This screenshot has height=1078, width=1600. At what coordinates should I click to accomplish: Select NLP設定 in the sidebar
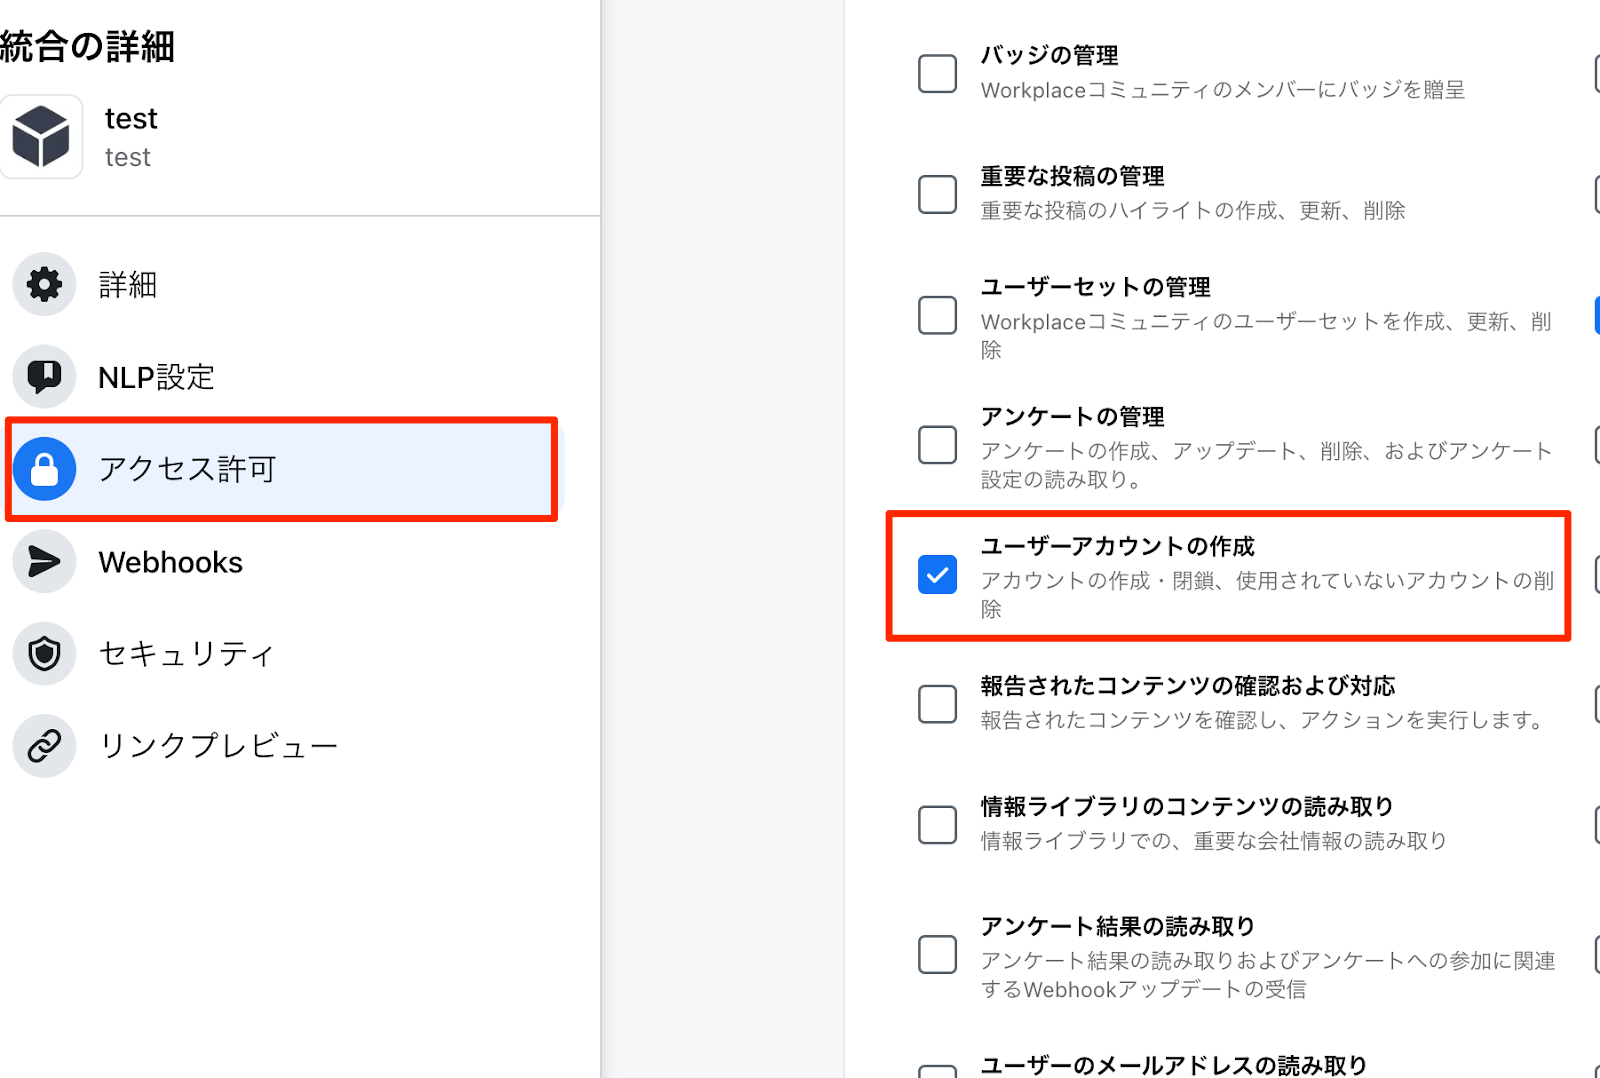point(156,377)
